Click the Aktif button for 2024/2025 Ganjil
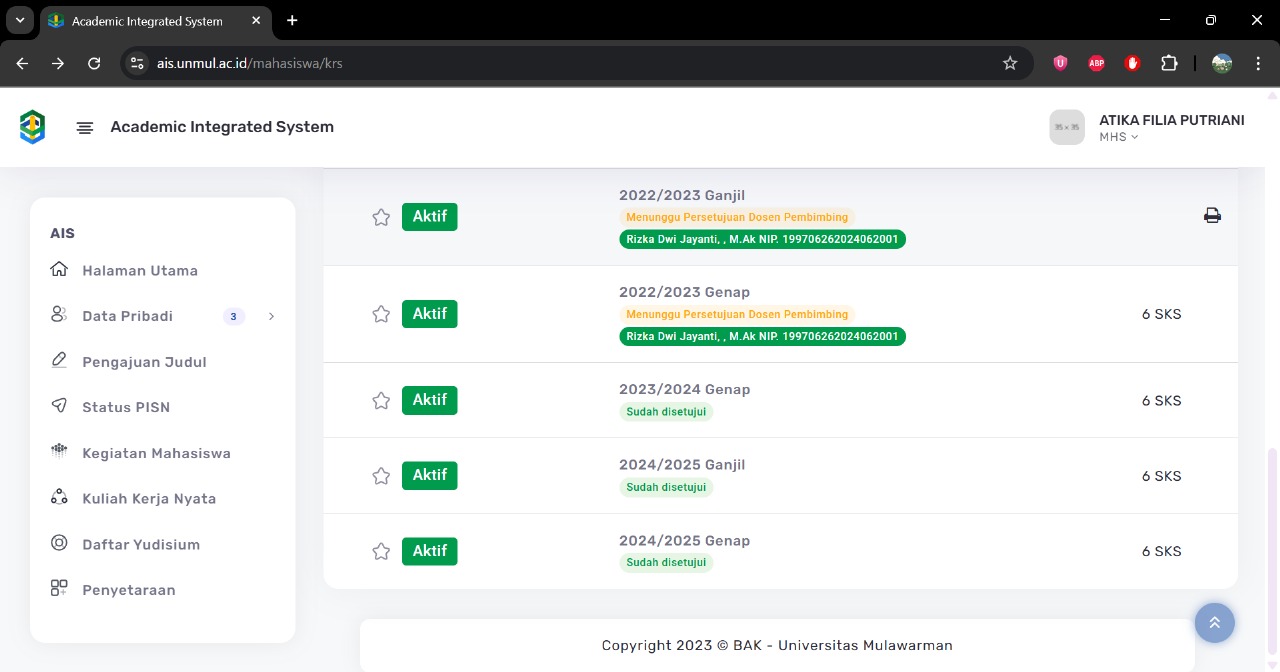The image size is (1280, 672). click(x=429, y=475)
